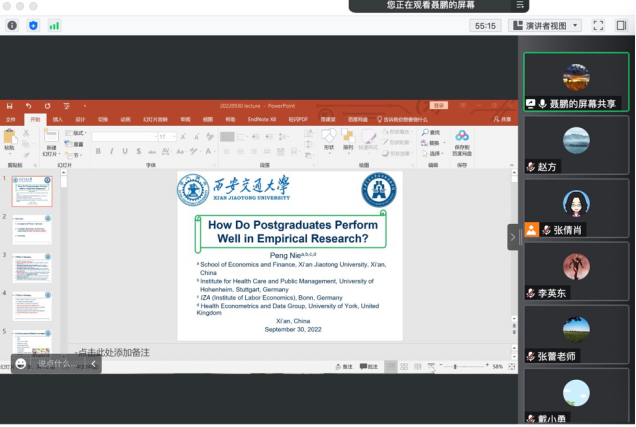Click the emoji reaction icon

[x=21, y=364]
